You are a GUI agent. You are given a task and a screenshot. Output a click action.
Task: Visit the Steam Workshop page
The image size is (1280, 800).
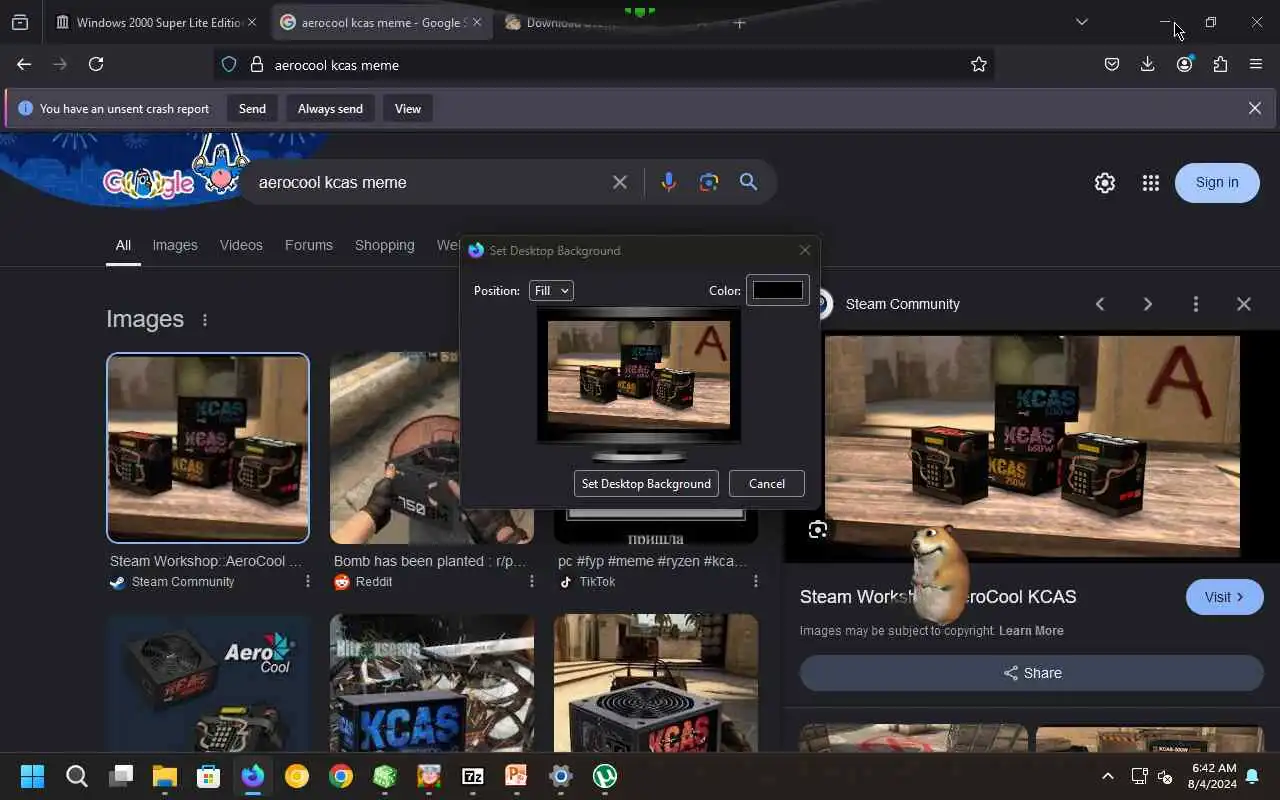point(1225,597)
